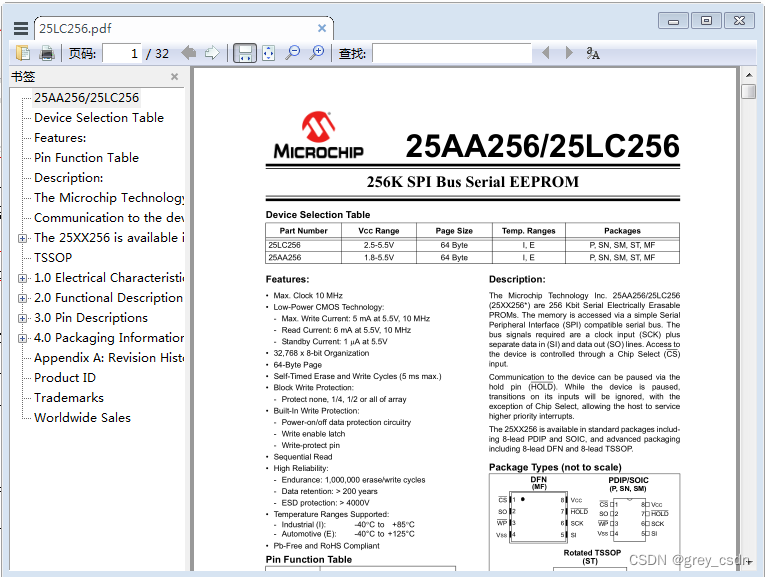Expand 4.0 Packaging Information bookmark
The width and height of the screenshot is (765, 577).
22,338
